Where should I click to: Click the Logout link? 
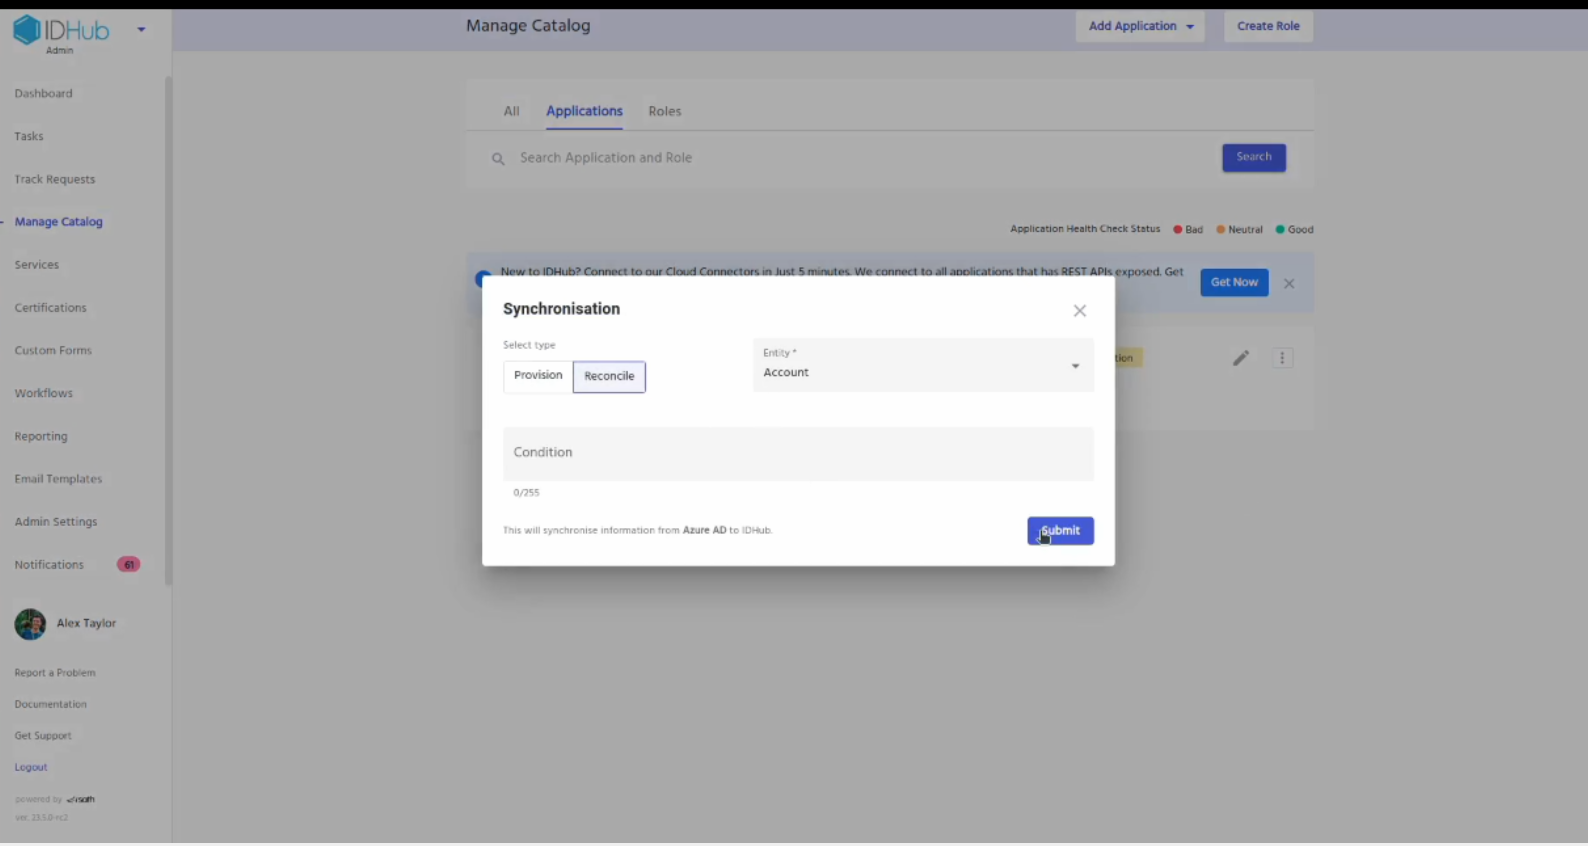31,767
